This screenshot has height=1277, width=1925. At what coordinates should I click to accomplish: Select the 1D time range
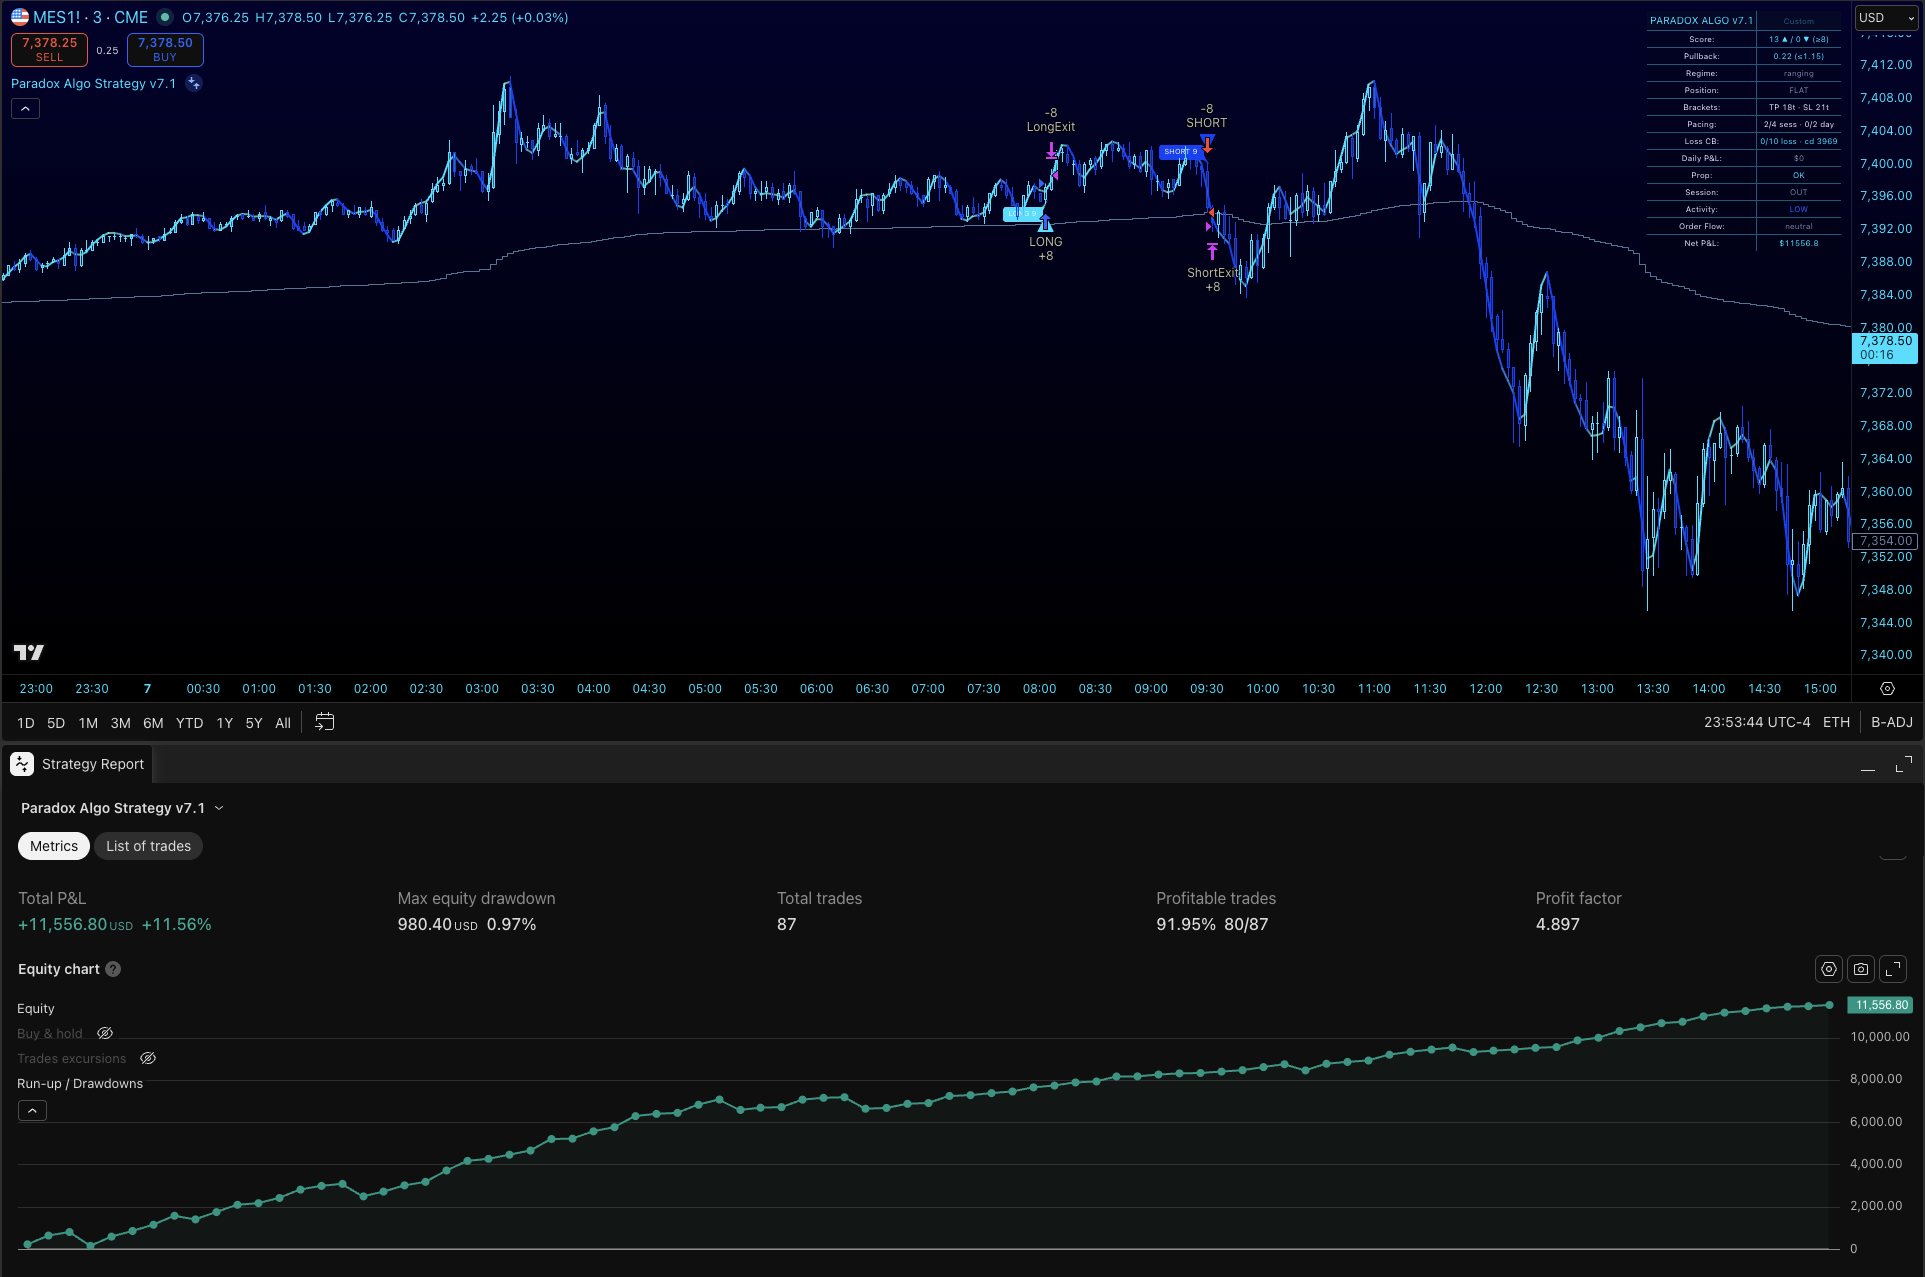(x=26, y=723)
